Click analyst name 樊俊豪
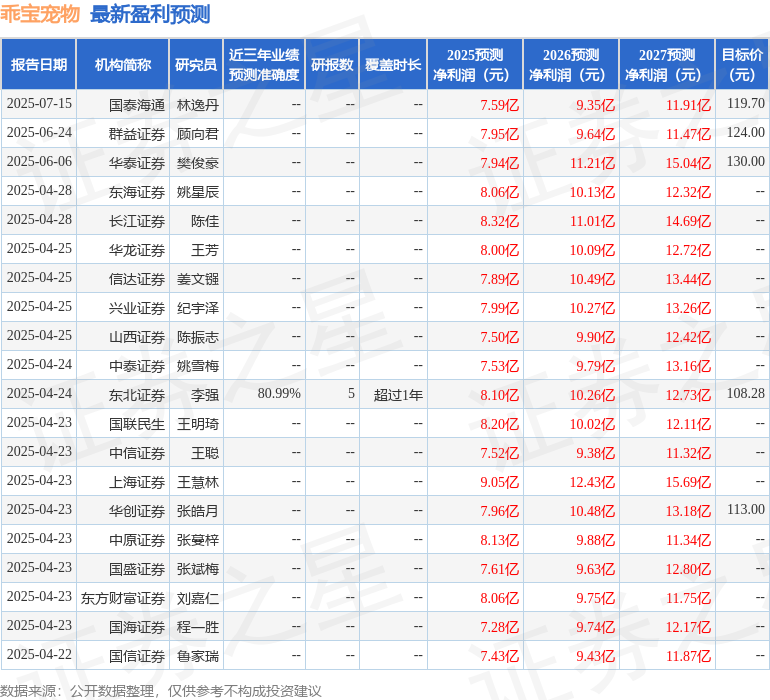This screenshot has height=700, width=770. [x=197, y=163]
